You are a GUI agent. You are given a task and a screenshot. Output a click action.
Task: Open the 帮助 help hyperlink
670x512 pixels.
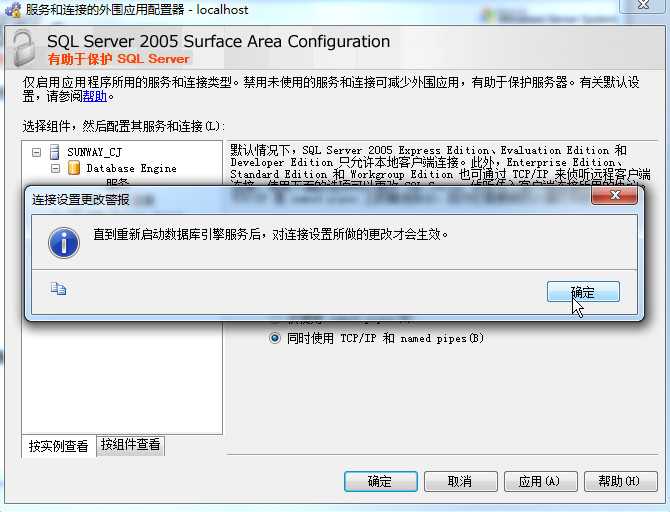click(95, 96)
